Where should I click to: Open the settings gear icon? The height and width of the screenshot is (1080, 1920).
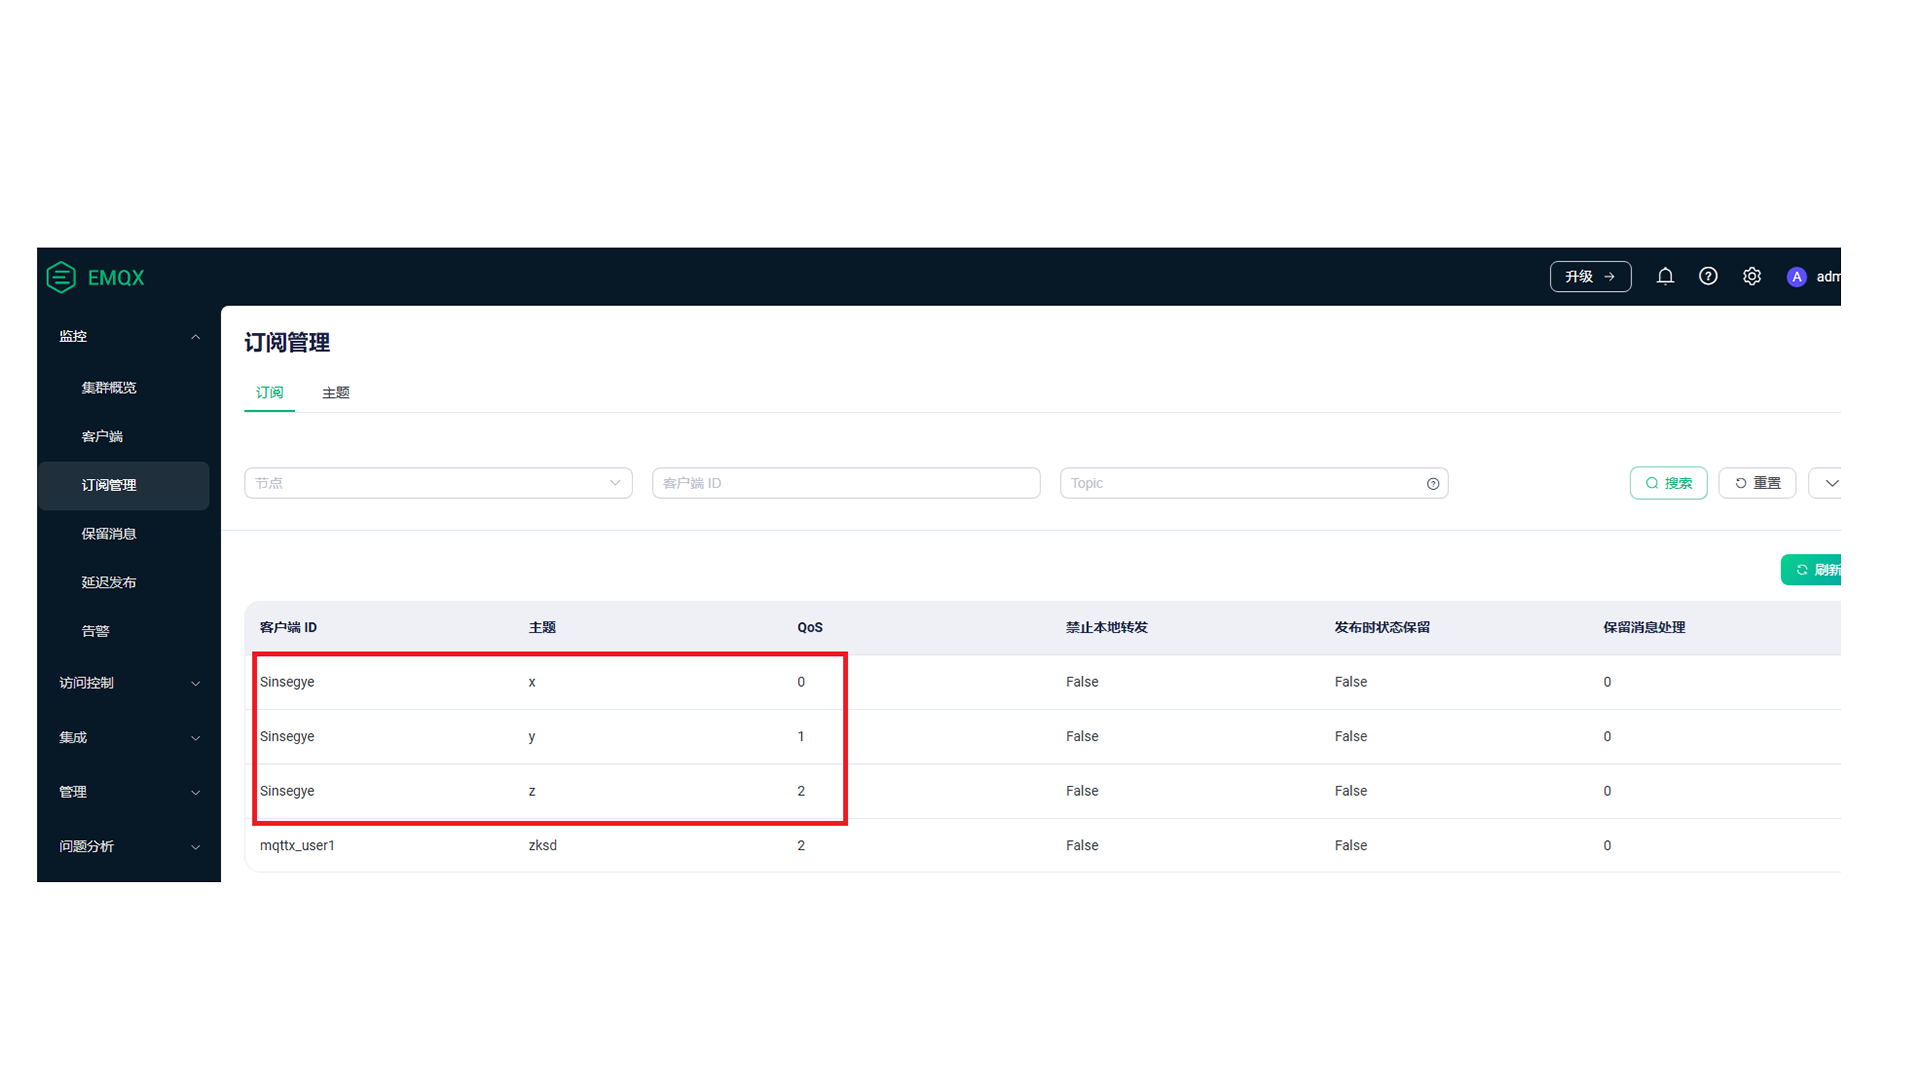(x=1752, y=277)
